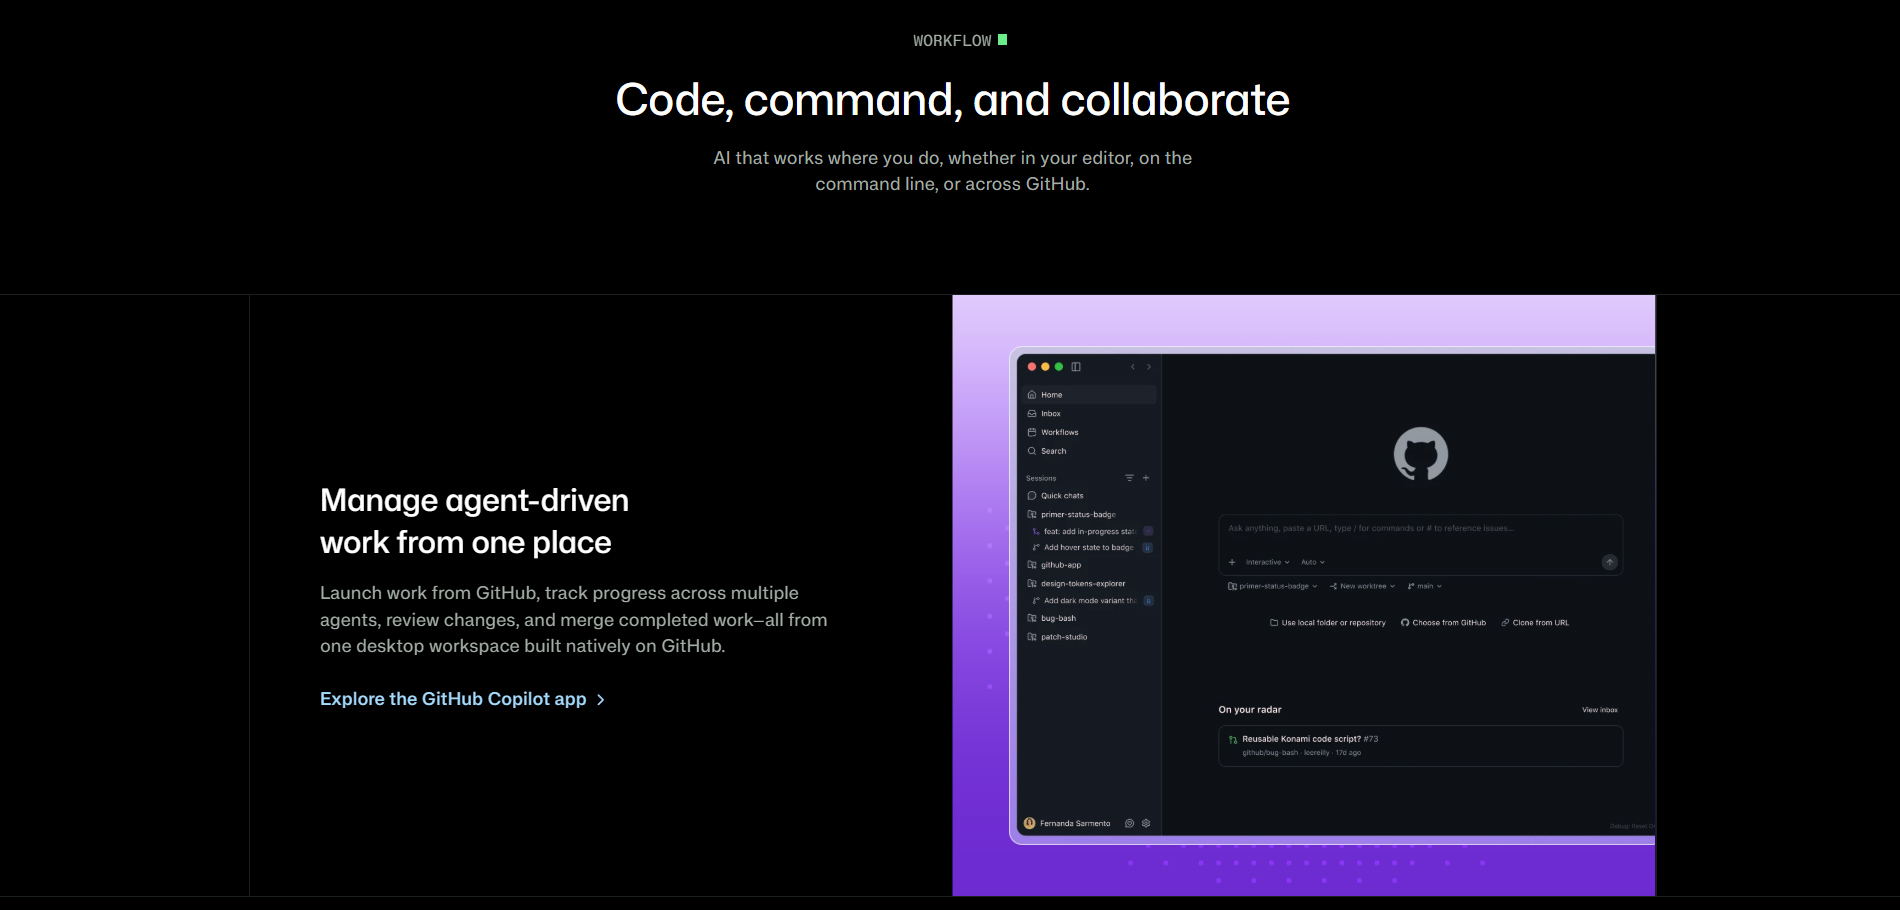Viewport: 1900px width, 910px height.
Task: Click Clone from URL
Action: (1535, 623)
